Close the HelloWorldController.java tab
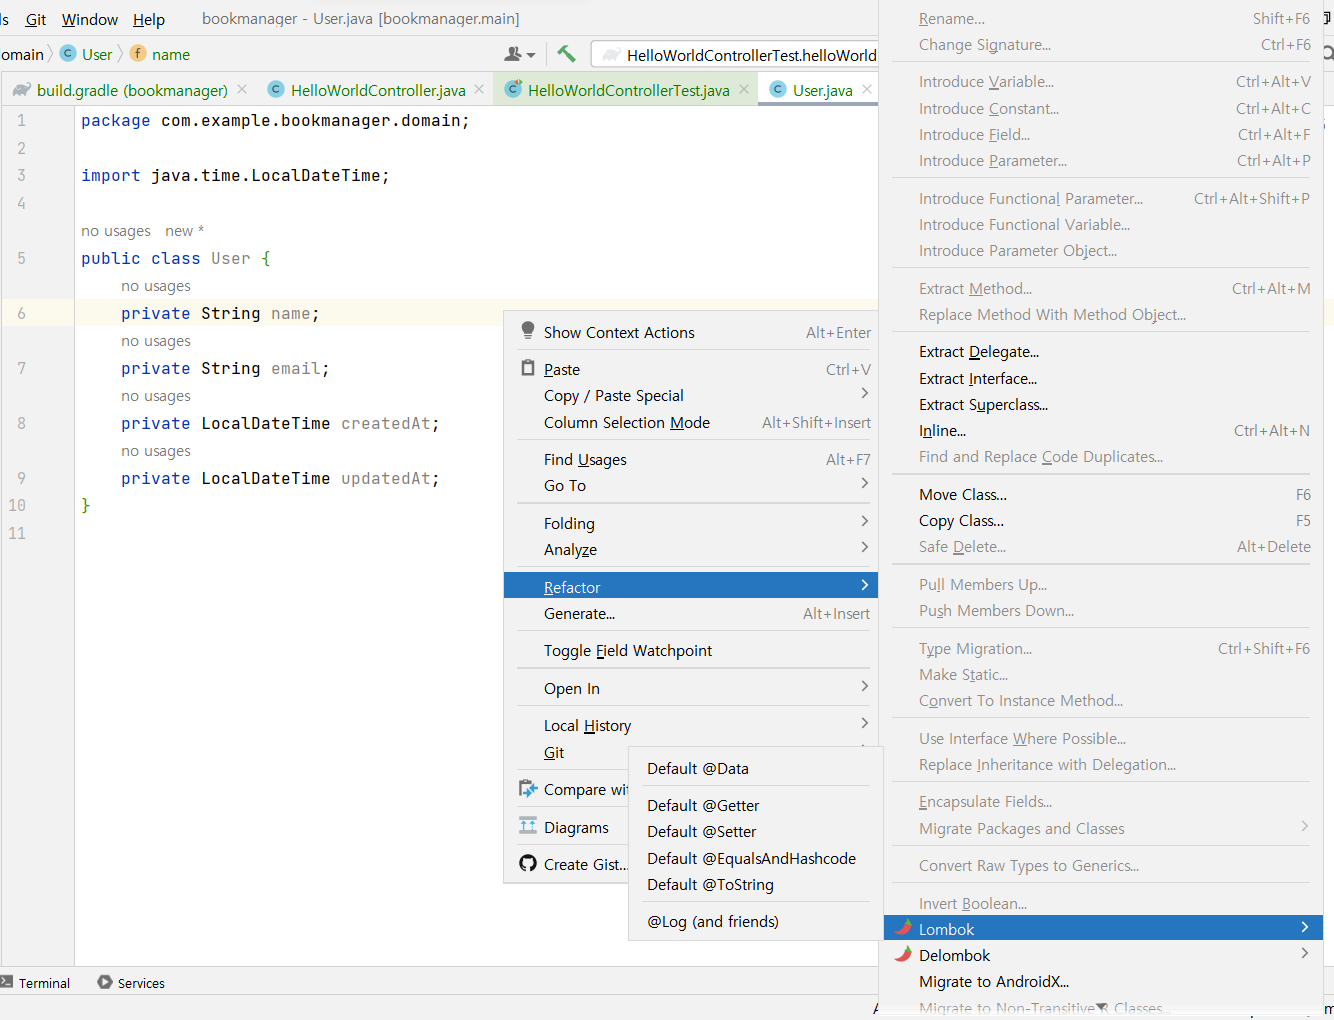This screenshot has height=1020, width=1334. [479, 89]
